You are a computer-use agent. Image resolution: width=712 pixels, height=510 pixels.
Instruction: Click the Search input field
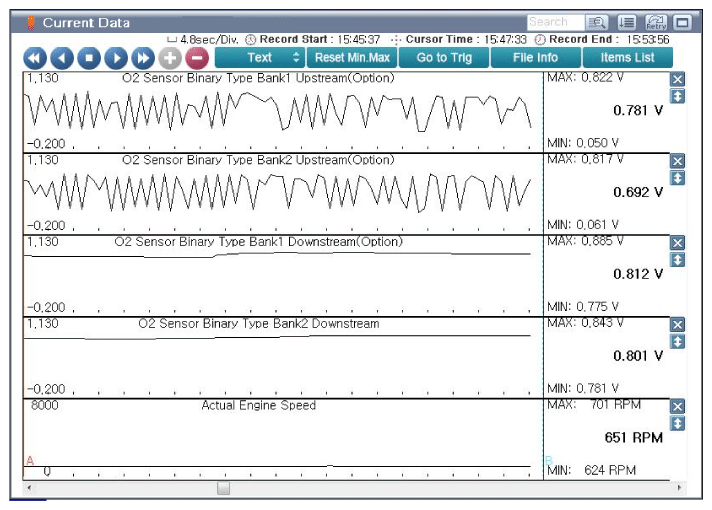[553, 22]
